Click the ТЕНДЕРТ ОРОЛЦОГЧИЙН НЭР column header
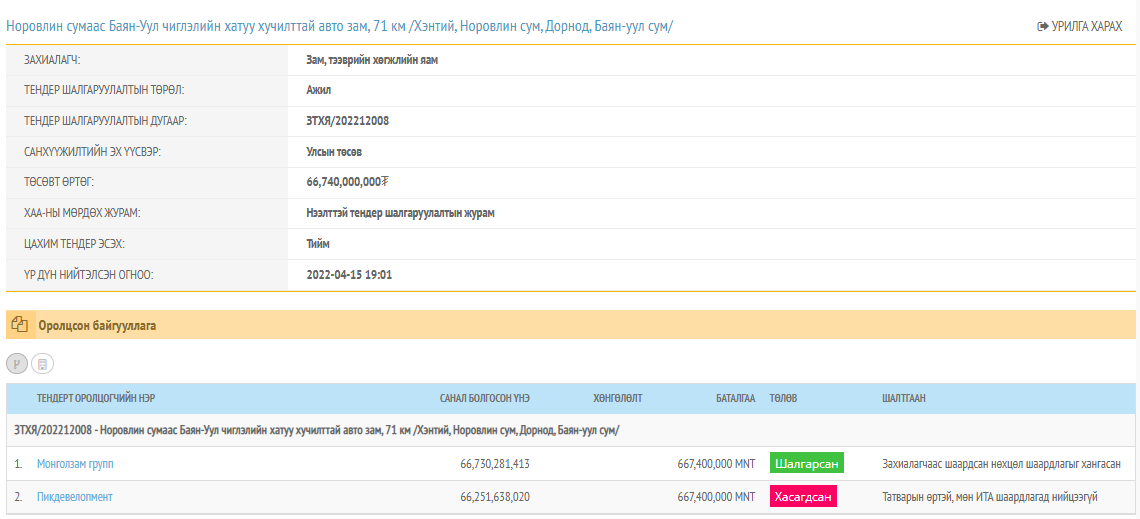 pyautogui.click(x=96, y=398)
